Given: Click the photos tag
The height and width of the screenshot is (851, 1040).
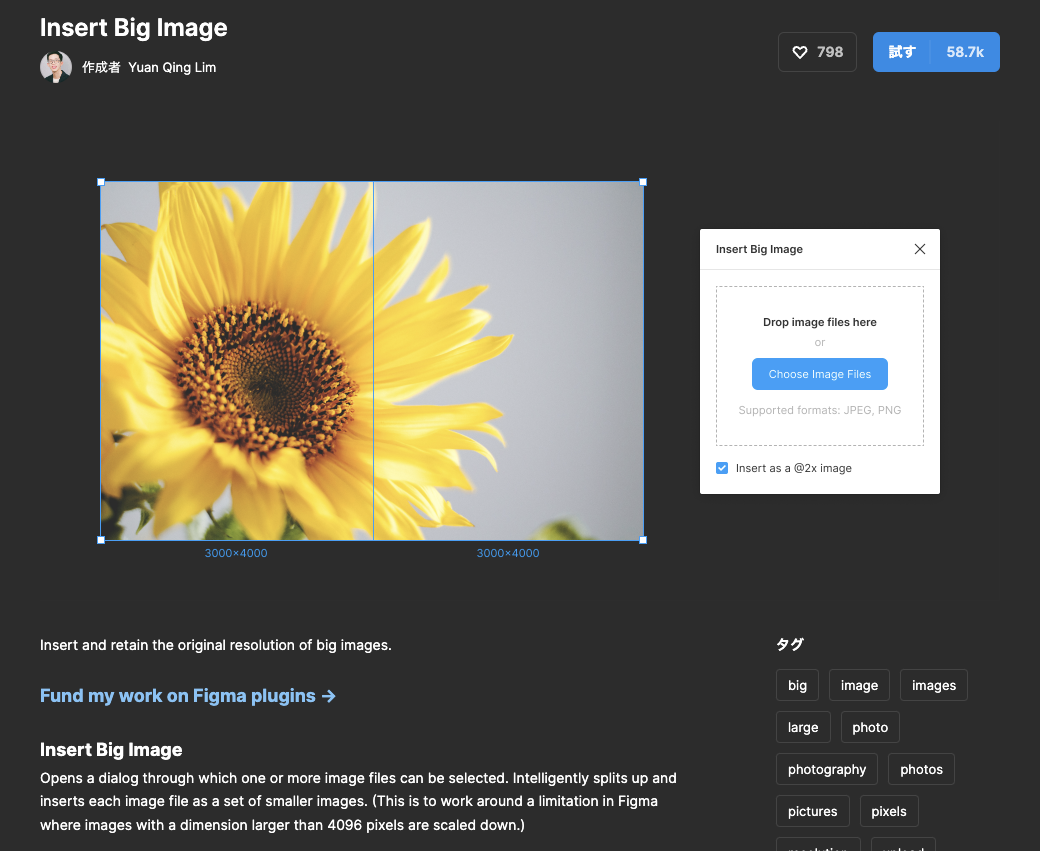Looking at the screenshot, I should pyautogui.click(x=920, y=769).
